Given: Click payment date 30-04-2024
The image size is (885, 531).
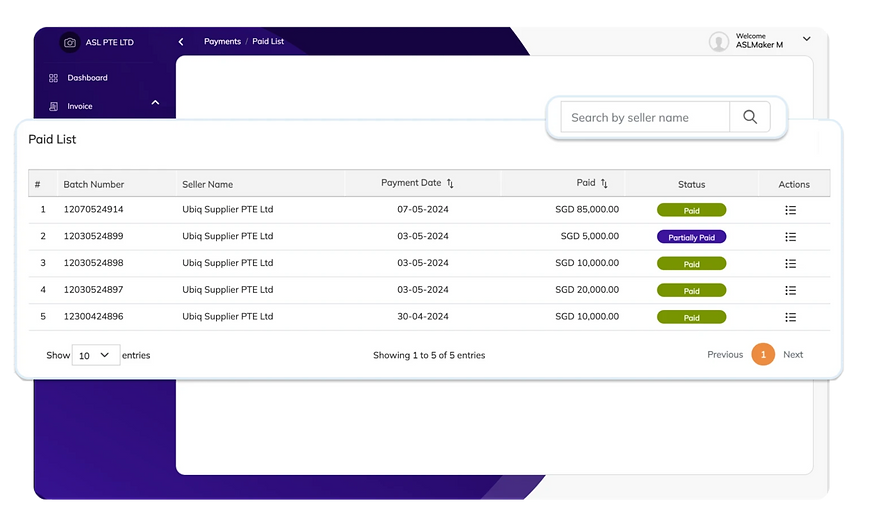Looking at the screenshot, I should pyautogui.click(x=423, y=317).
